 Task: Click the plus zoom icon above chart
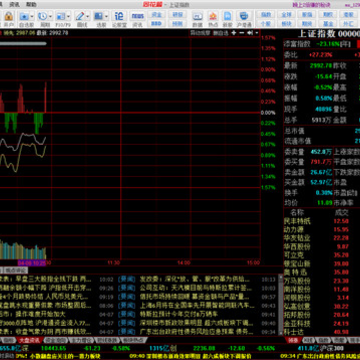point(234,33)
